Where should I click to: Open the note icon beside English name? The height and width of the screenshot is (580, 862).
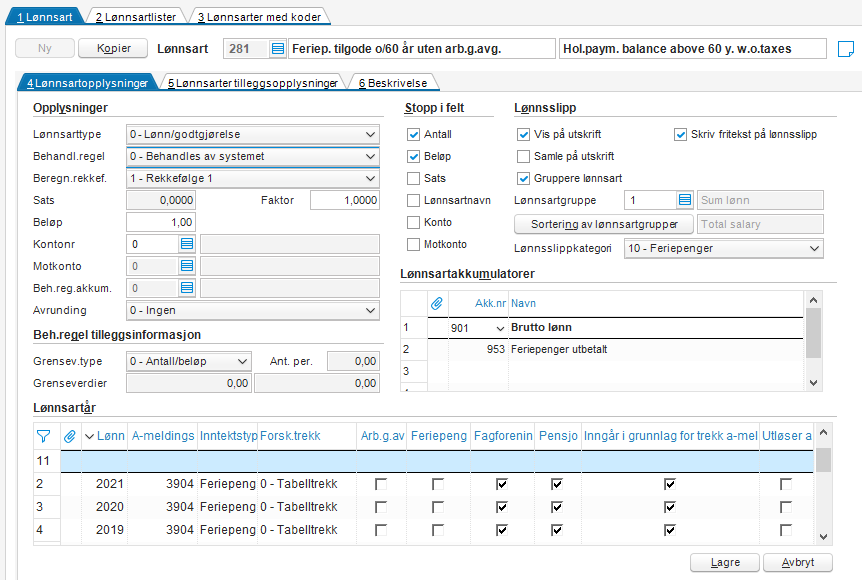(846, 49)
